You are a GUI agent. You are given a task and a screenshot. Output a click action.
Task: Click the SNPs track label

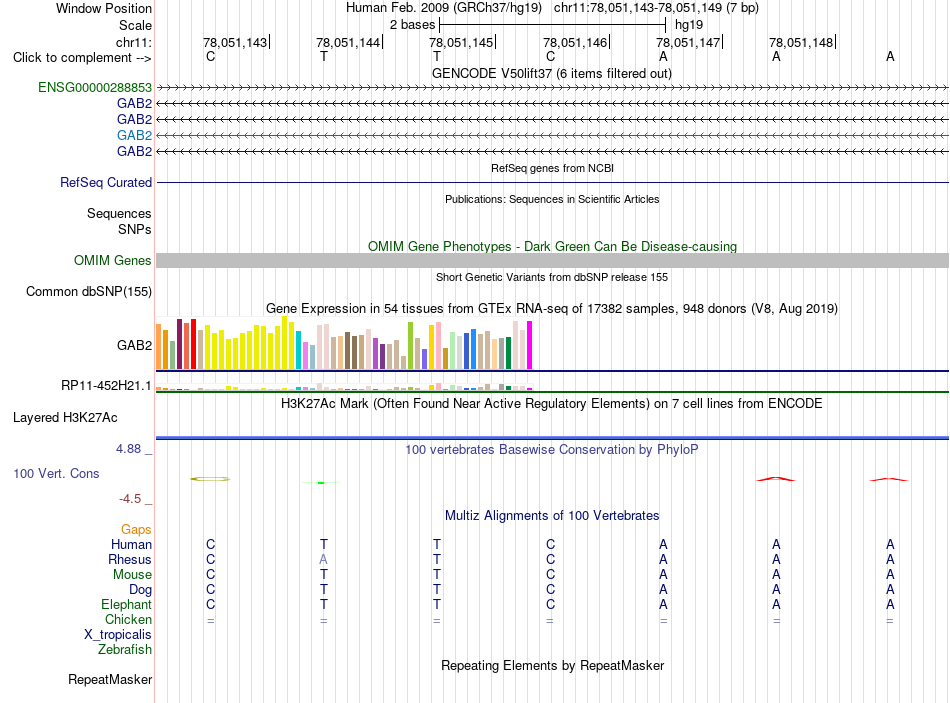tap(135, 229)
